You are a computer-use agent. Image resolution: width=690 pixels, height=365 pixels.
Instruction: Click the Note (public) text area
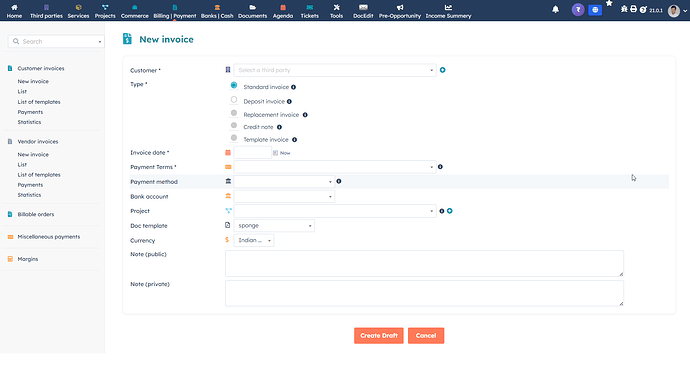424,264
